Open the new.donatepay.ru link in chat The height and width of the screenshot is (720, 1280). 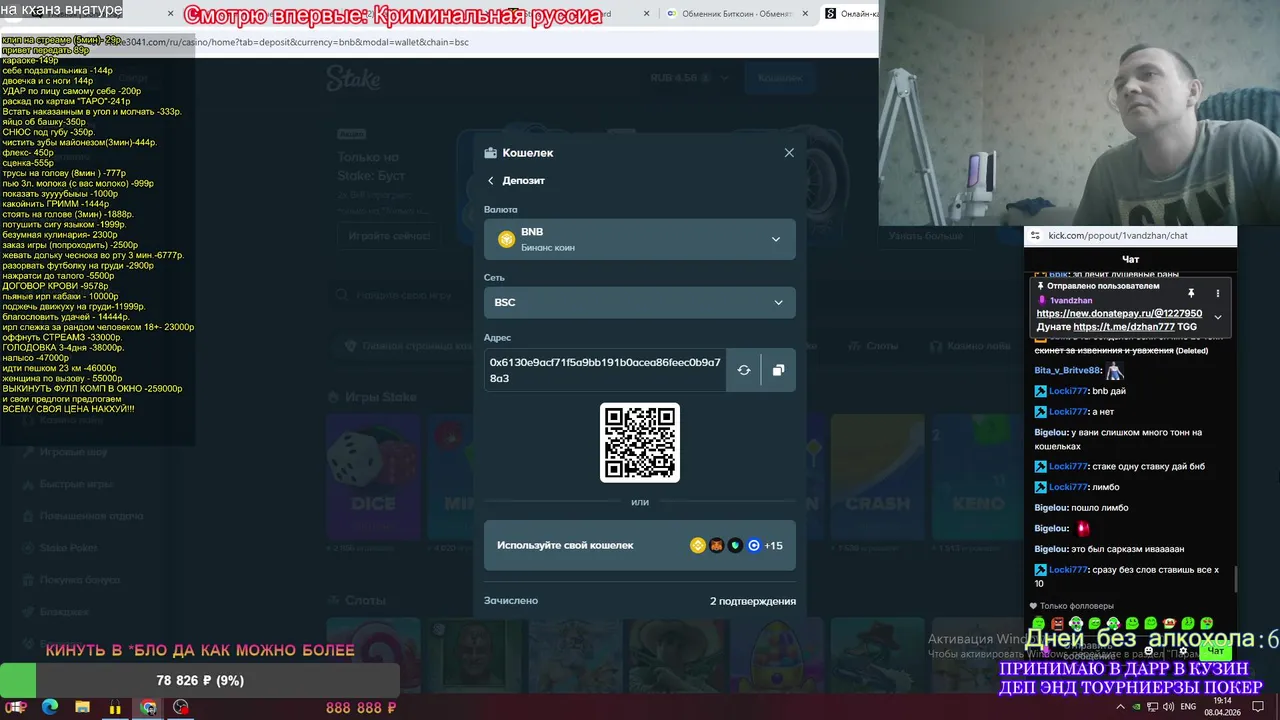tap(1119, 313)
